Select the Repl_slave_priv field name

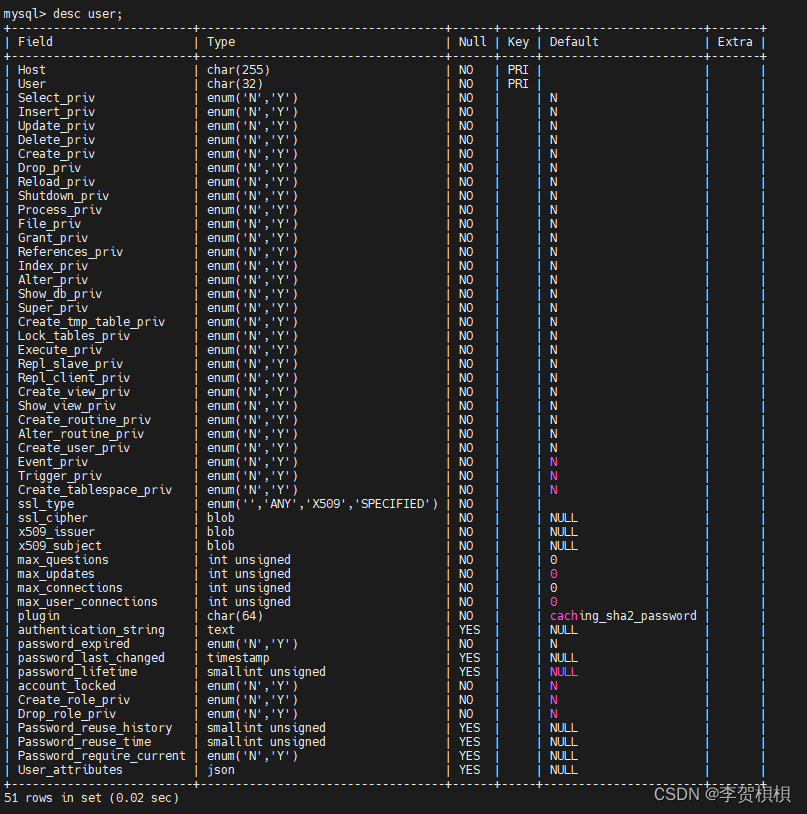[71, 364]
